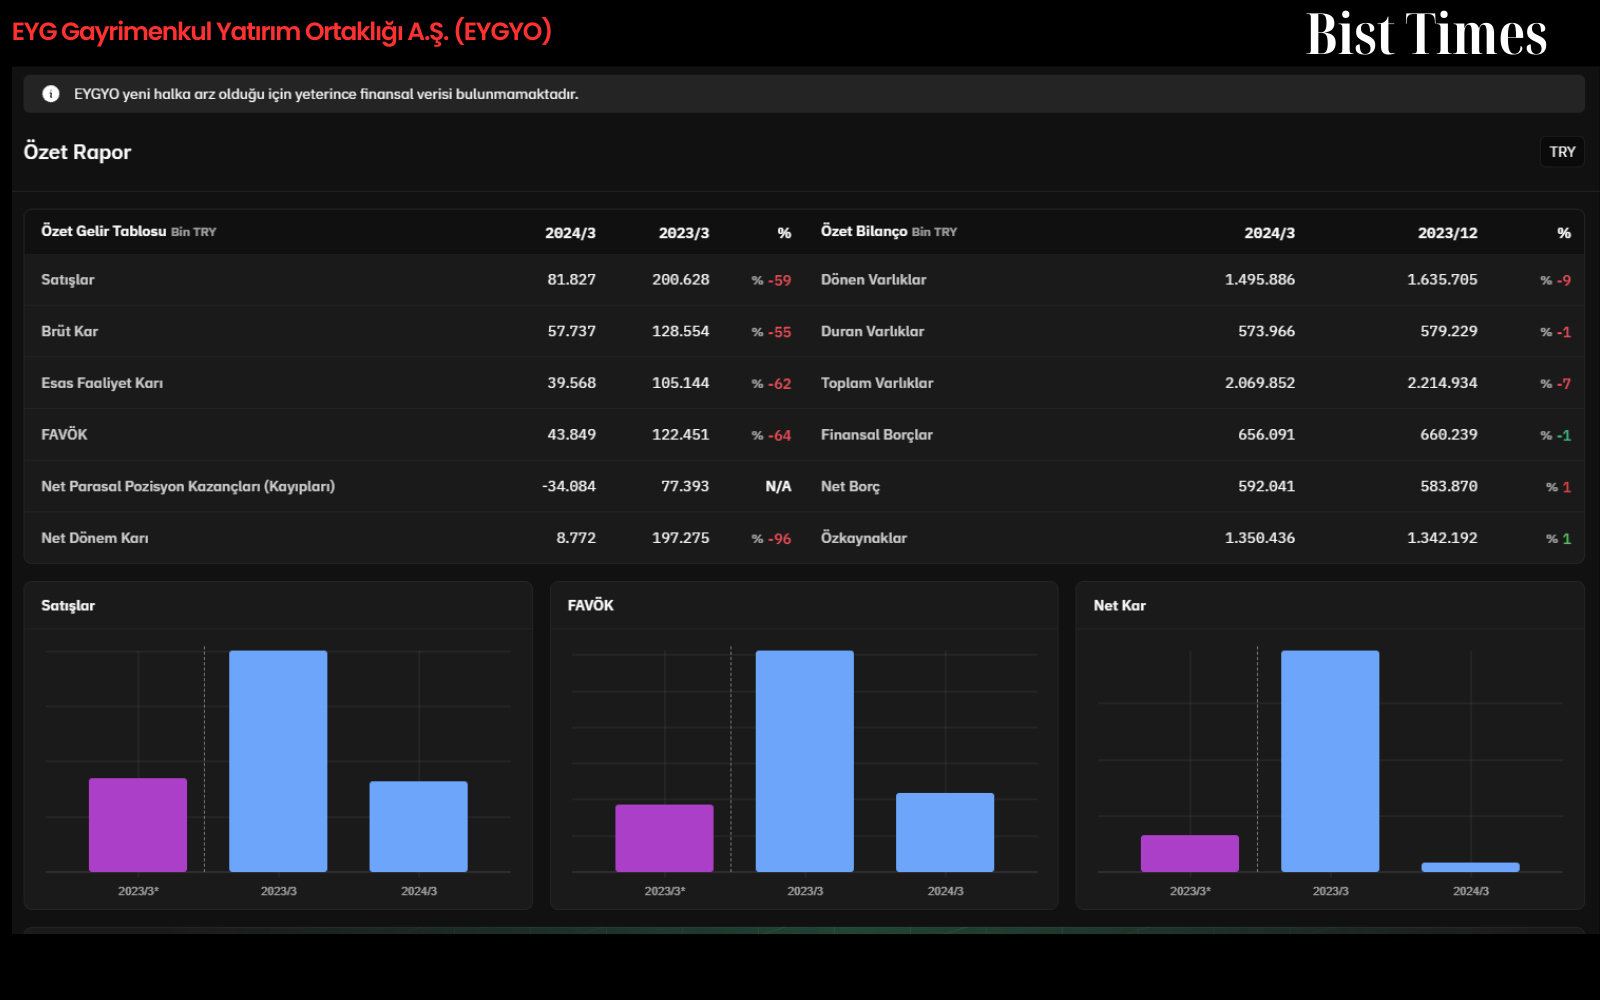Click the tall 2023/3 bar in FAVÖK chart
The width and height of the screenshot is (1600, 1000).
[805, 761]
